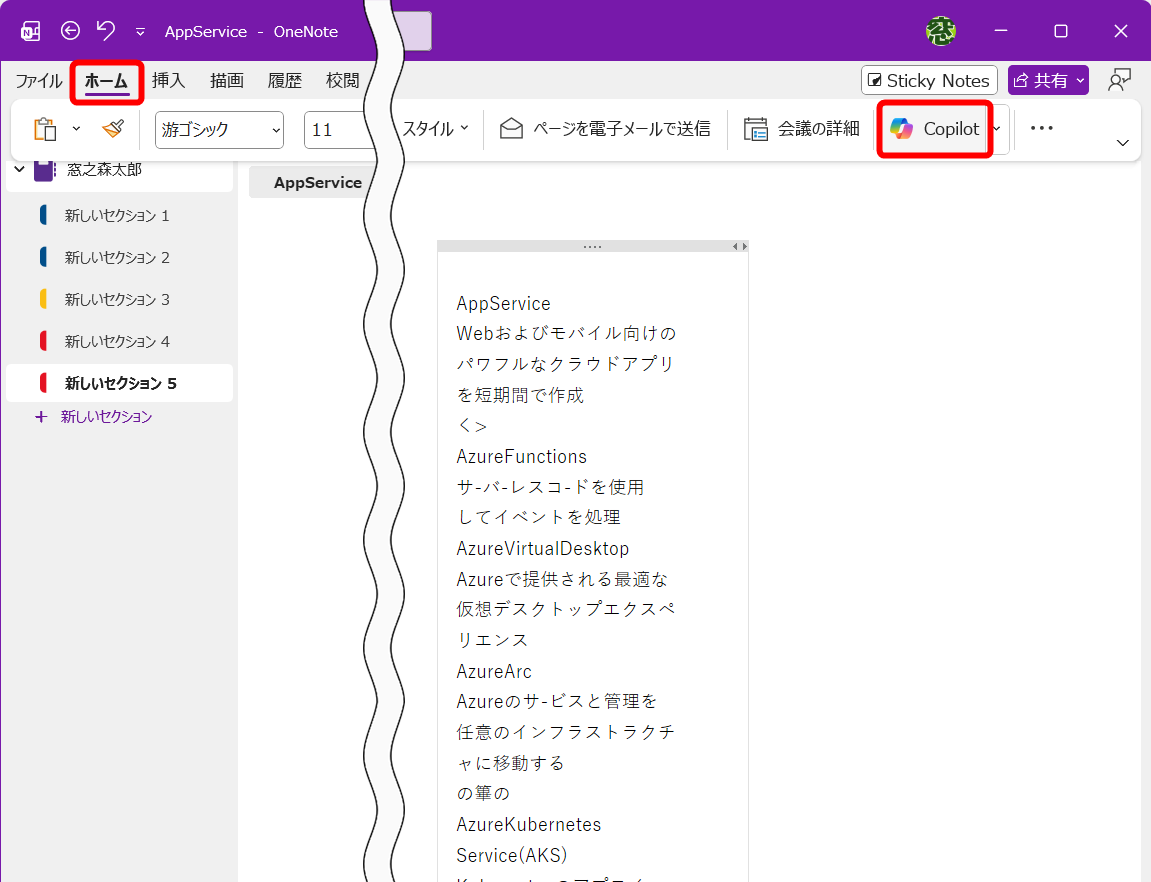Collapse the 窓之森太郎 notebook tree
Viewport: 1151px width, 882px height.
[x=20, y=170]
